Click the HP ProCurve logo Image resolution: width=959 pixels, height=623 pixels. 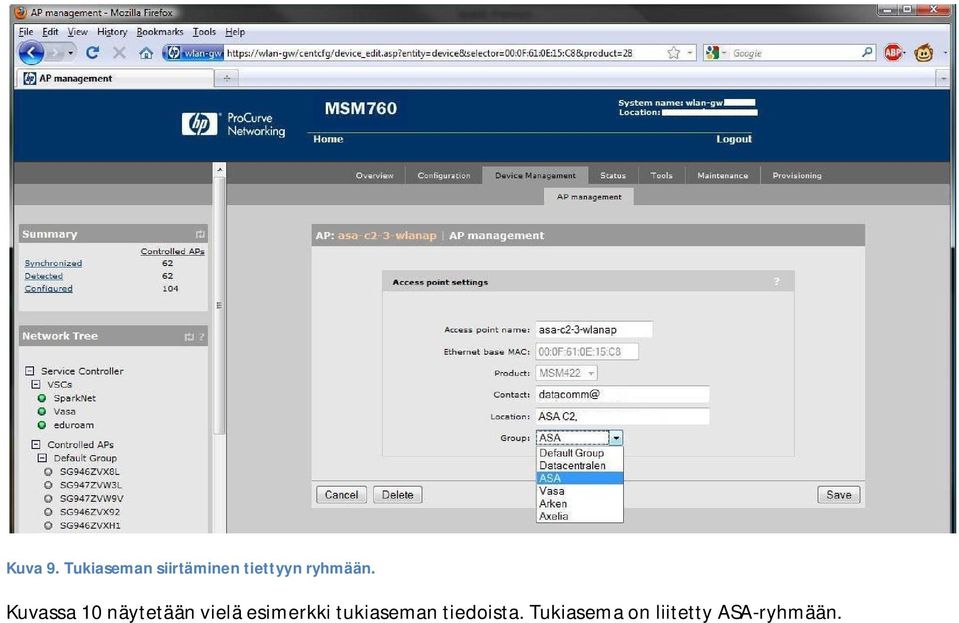pyautogui.click(x=233, y=124)
